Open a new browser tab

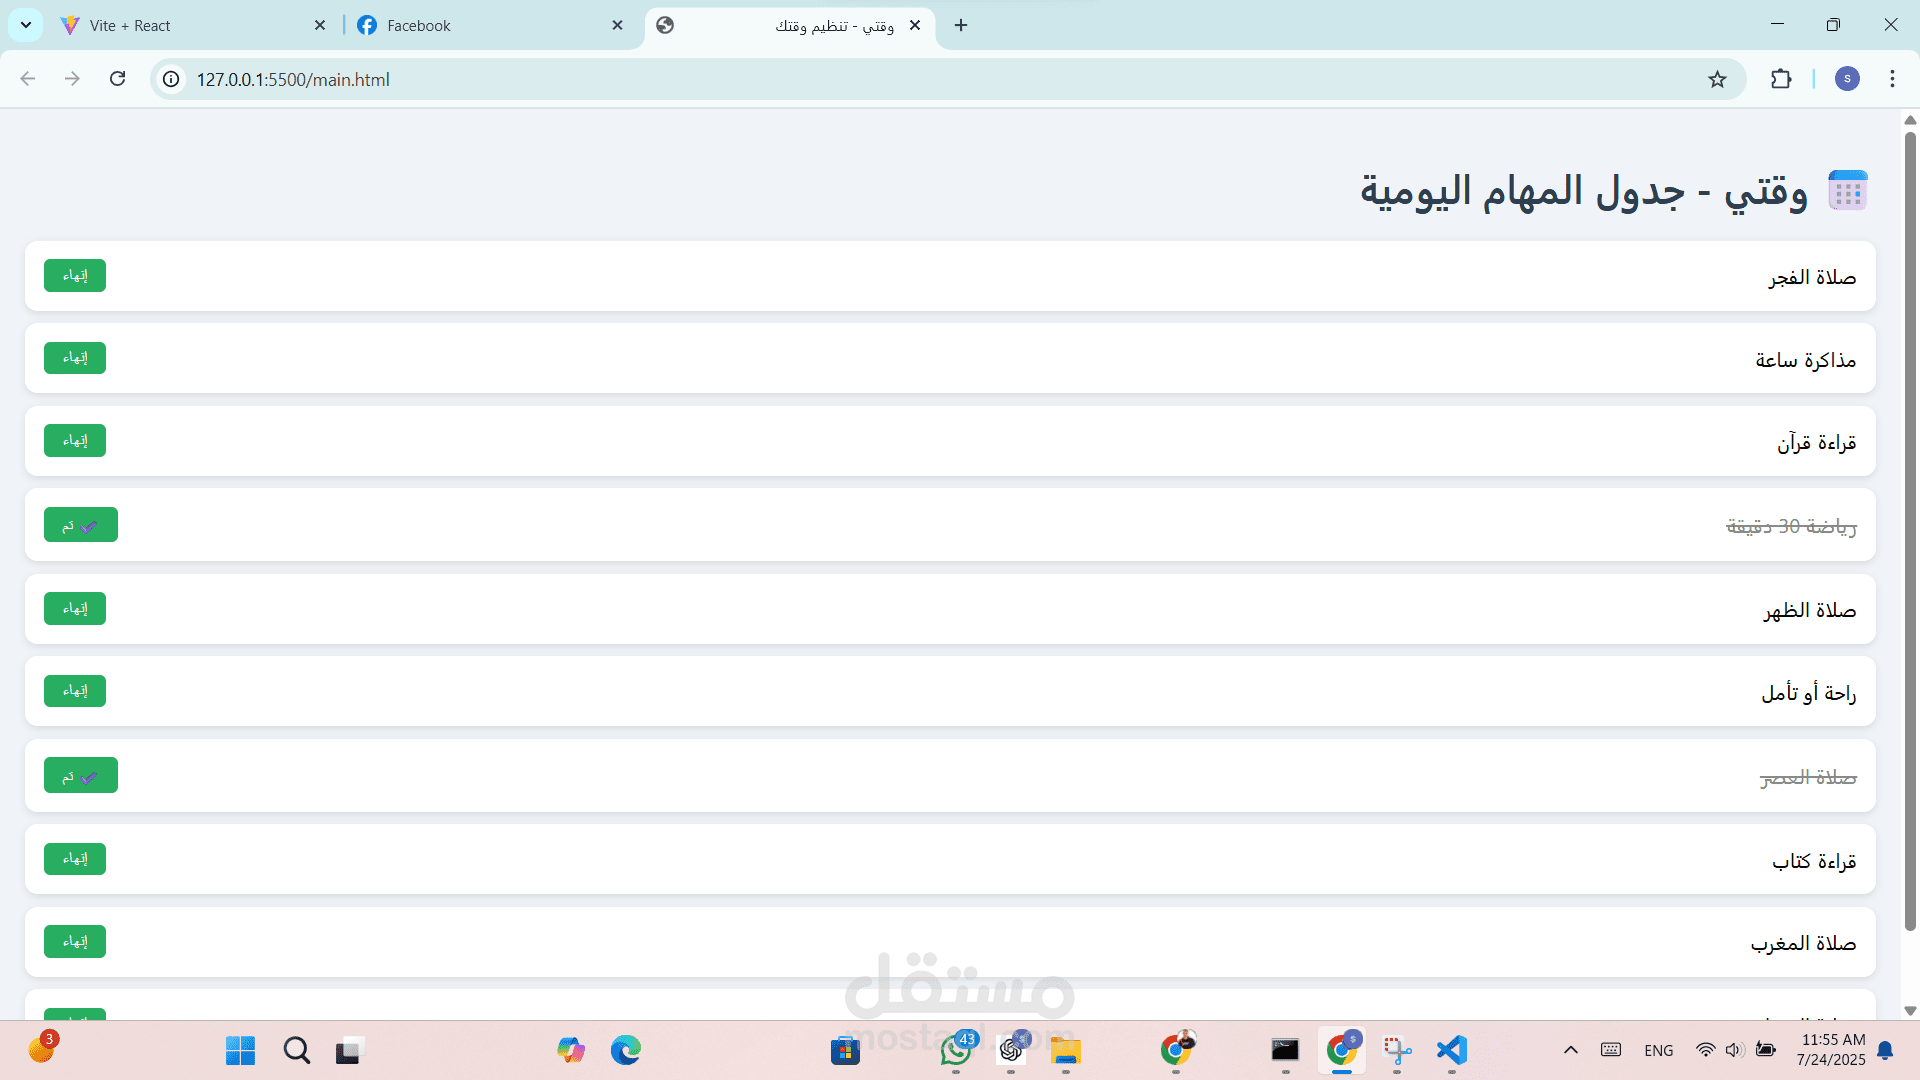pyautogui.click(x=961, y=25)
